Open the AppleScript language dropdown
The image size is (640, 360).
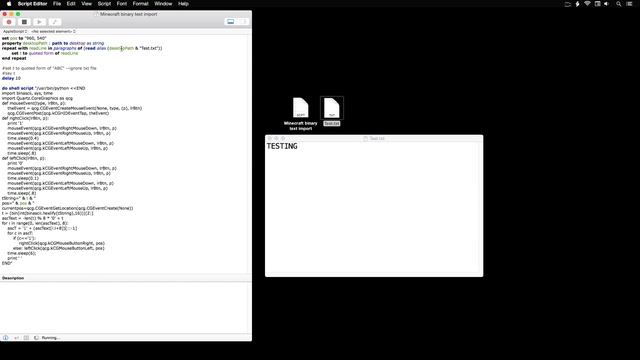(x=15, y=31)
